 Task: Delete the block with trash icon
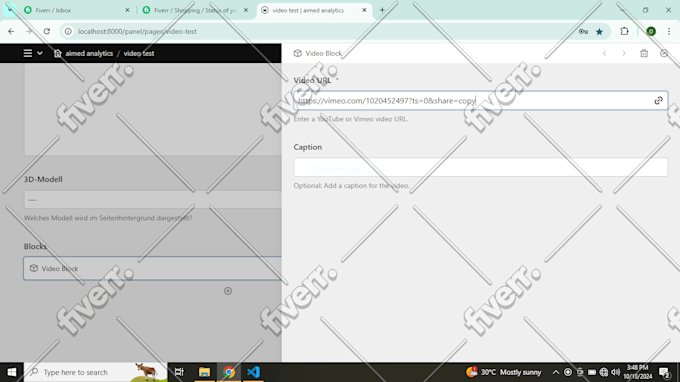(644, 53)
